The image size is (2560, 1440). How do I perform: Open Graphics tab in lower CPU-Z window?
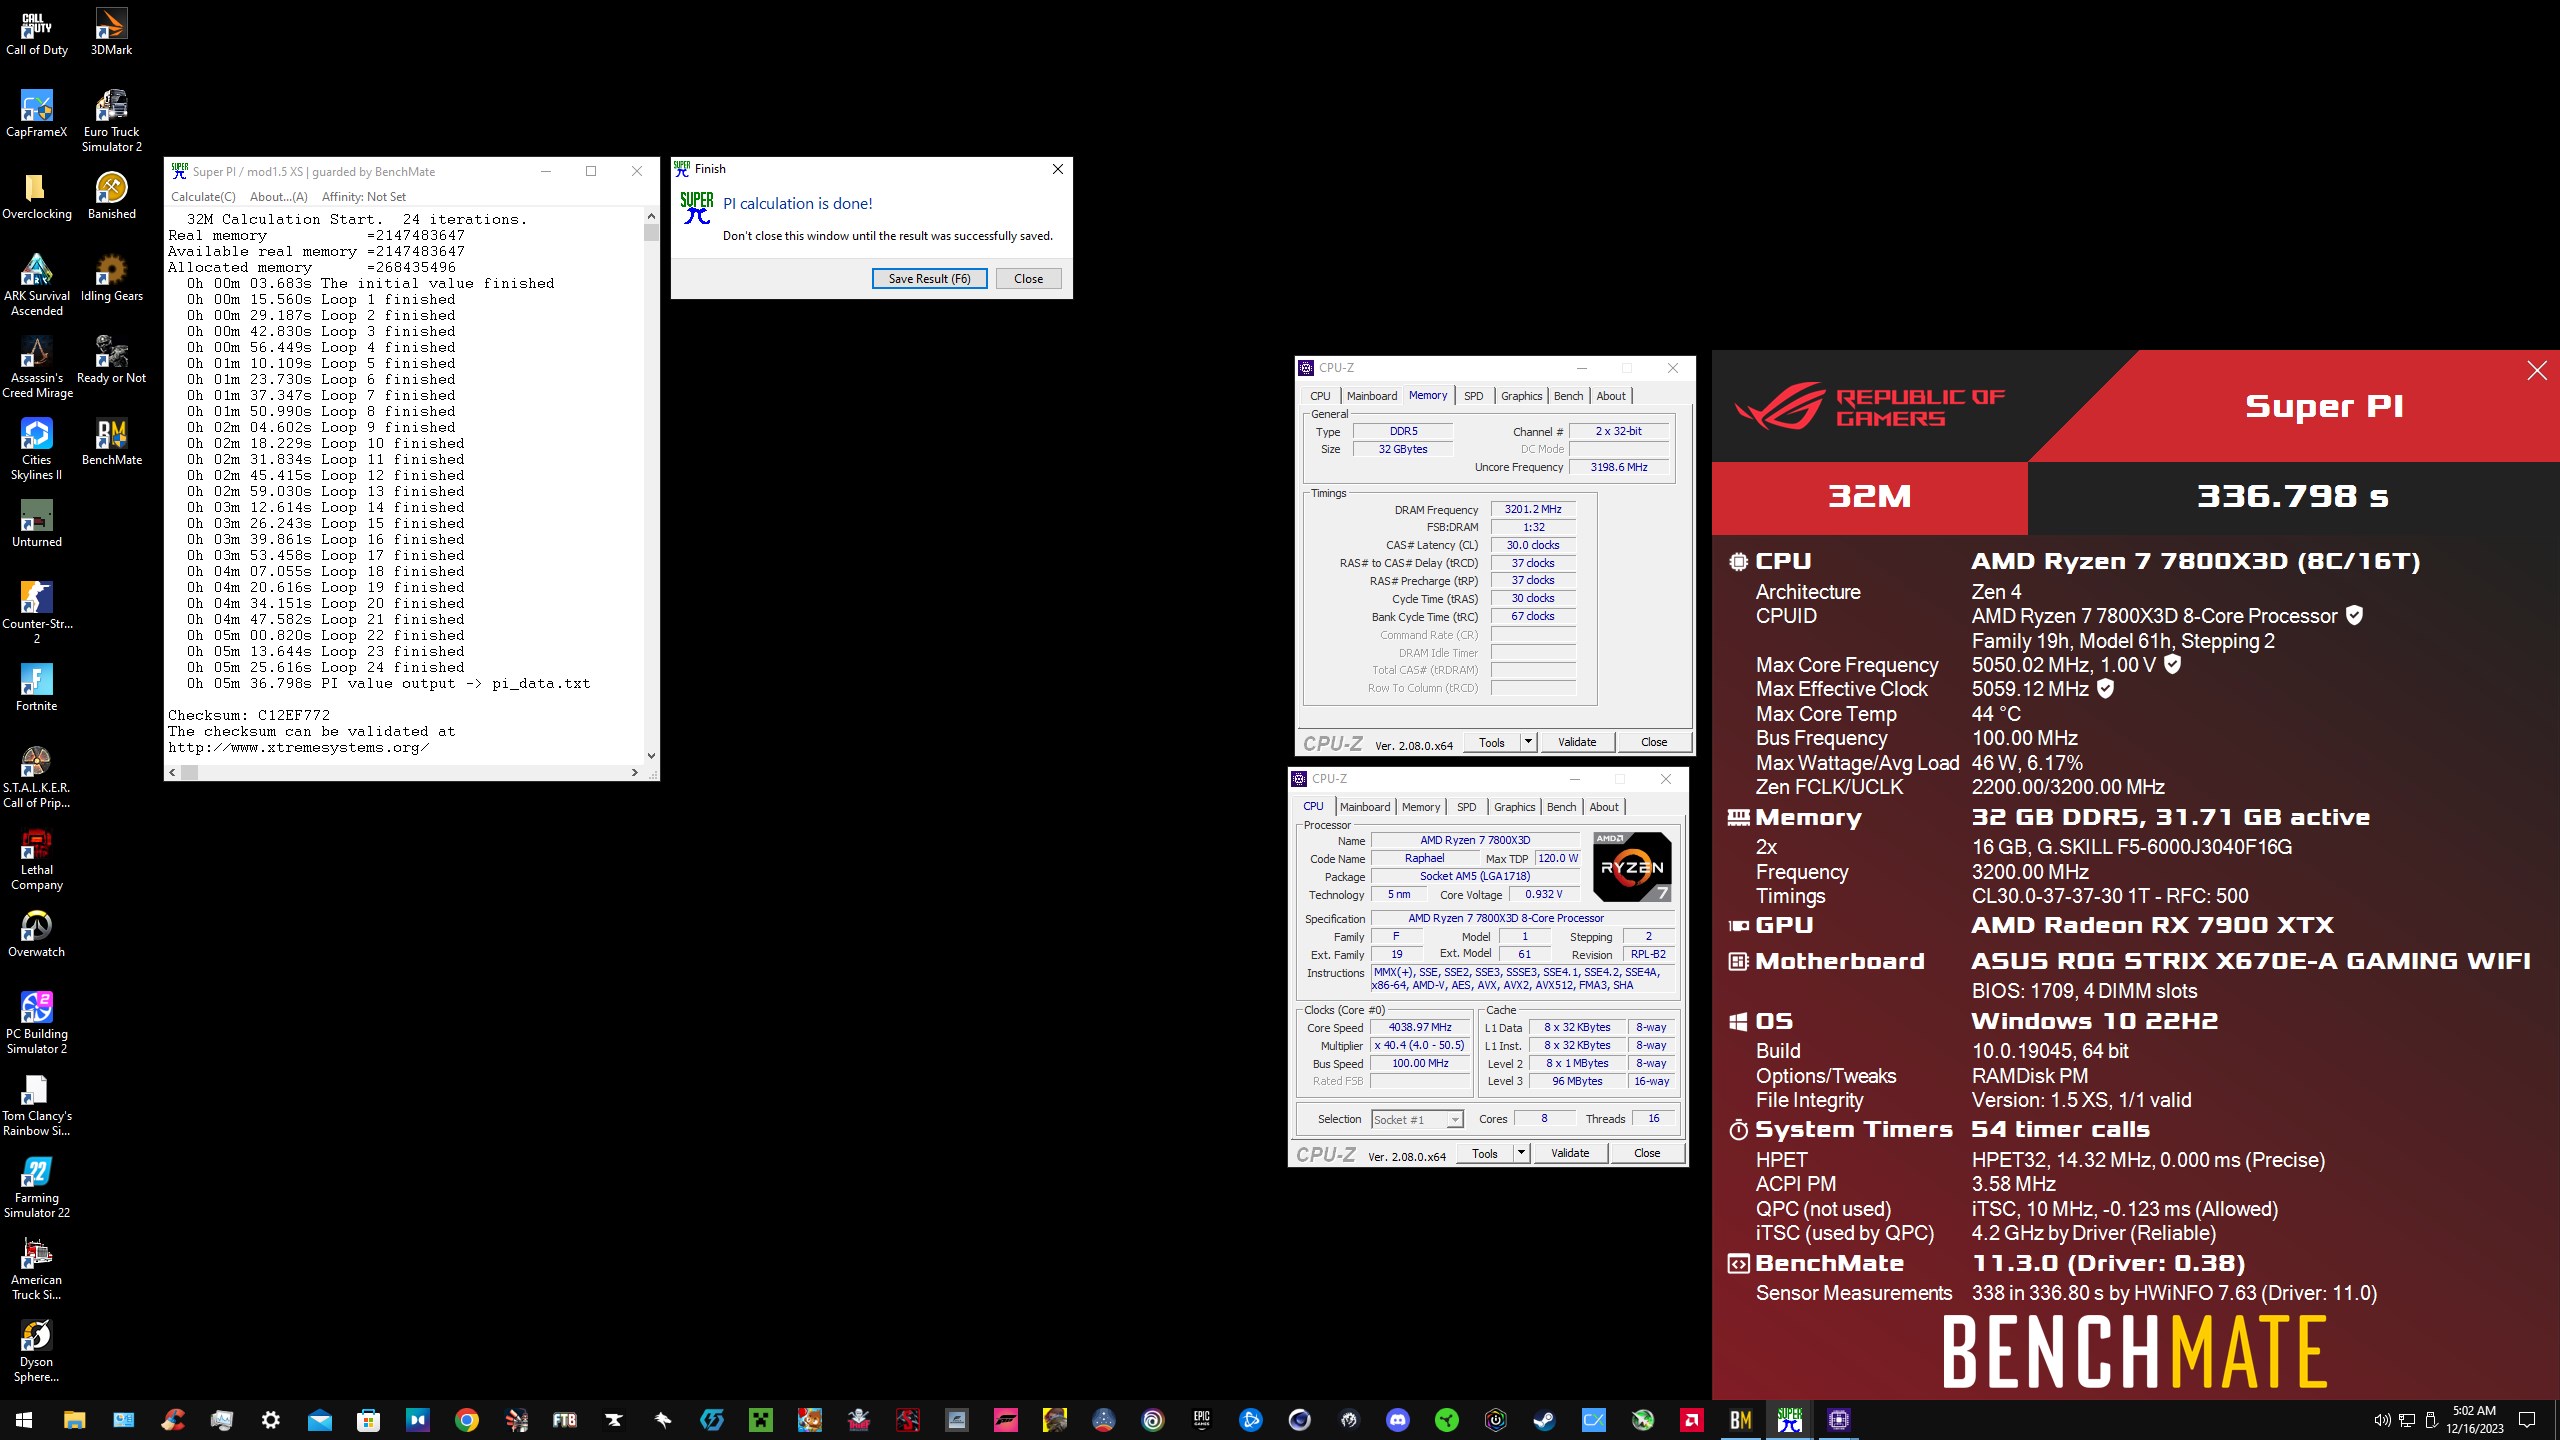coord(1514,807)
